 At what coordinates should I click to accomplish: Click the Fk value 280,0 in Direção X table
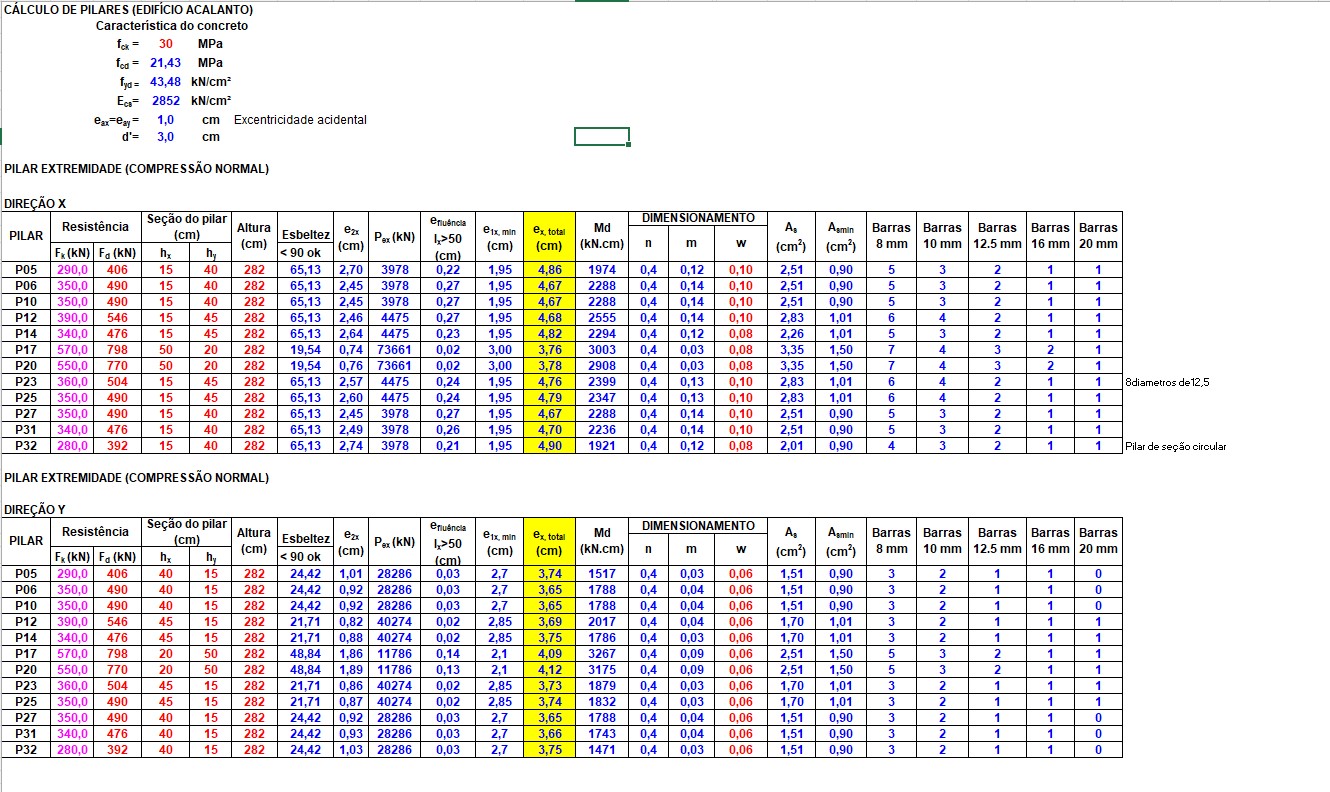[73, 446]
